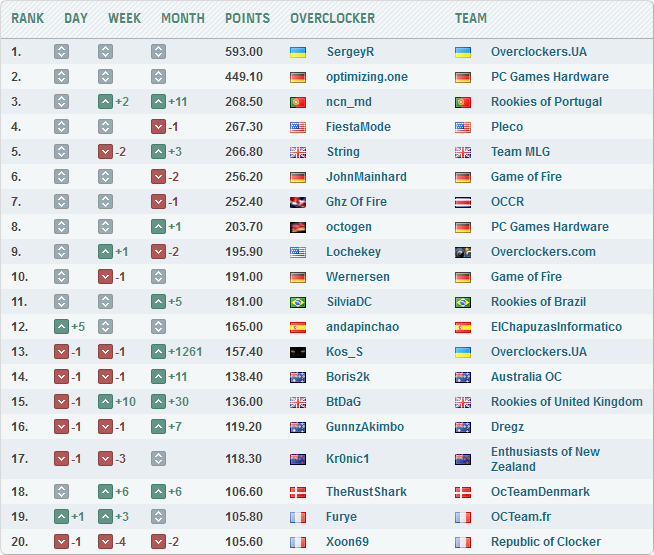Open optimizing.one overclocker profile
The image size is (654, 555).
(367, 77)
